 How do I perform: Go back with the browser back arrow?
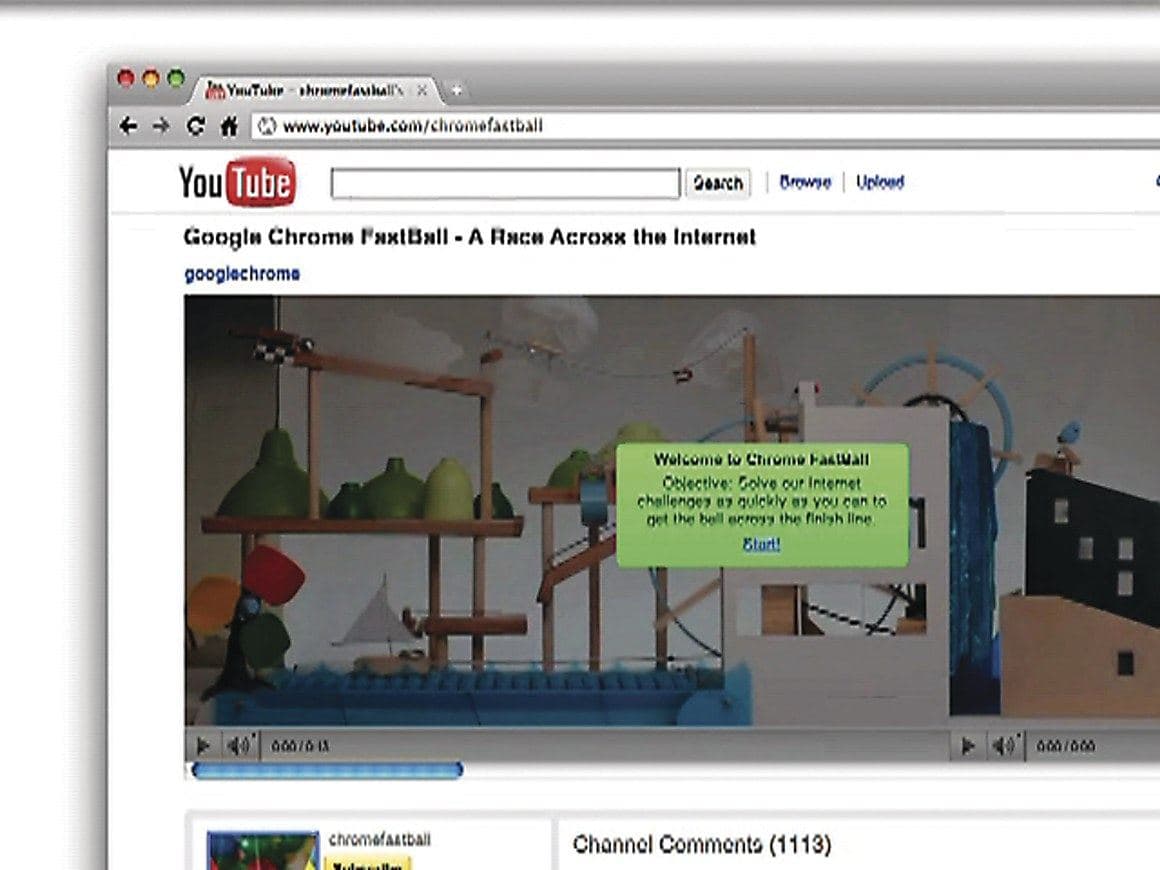click(x=128, y=126)
